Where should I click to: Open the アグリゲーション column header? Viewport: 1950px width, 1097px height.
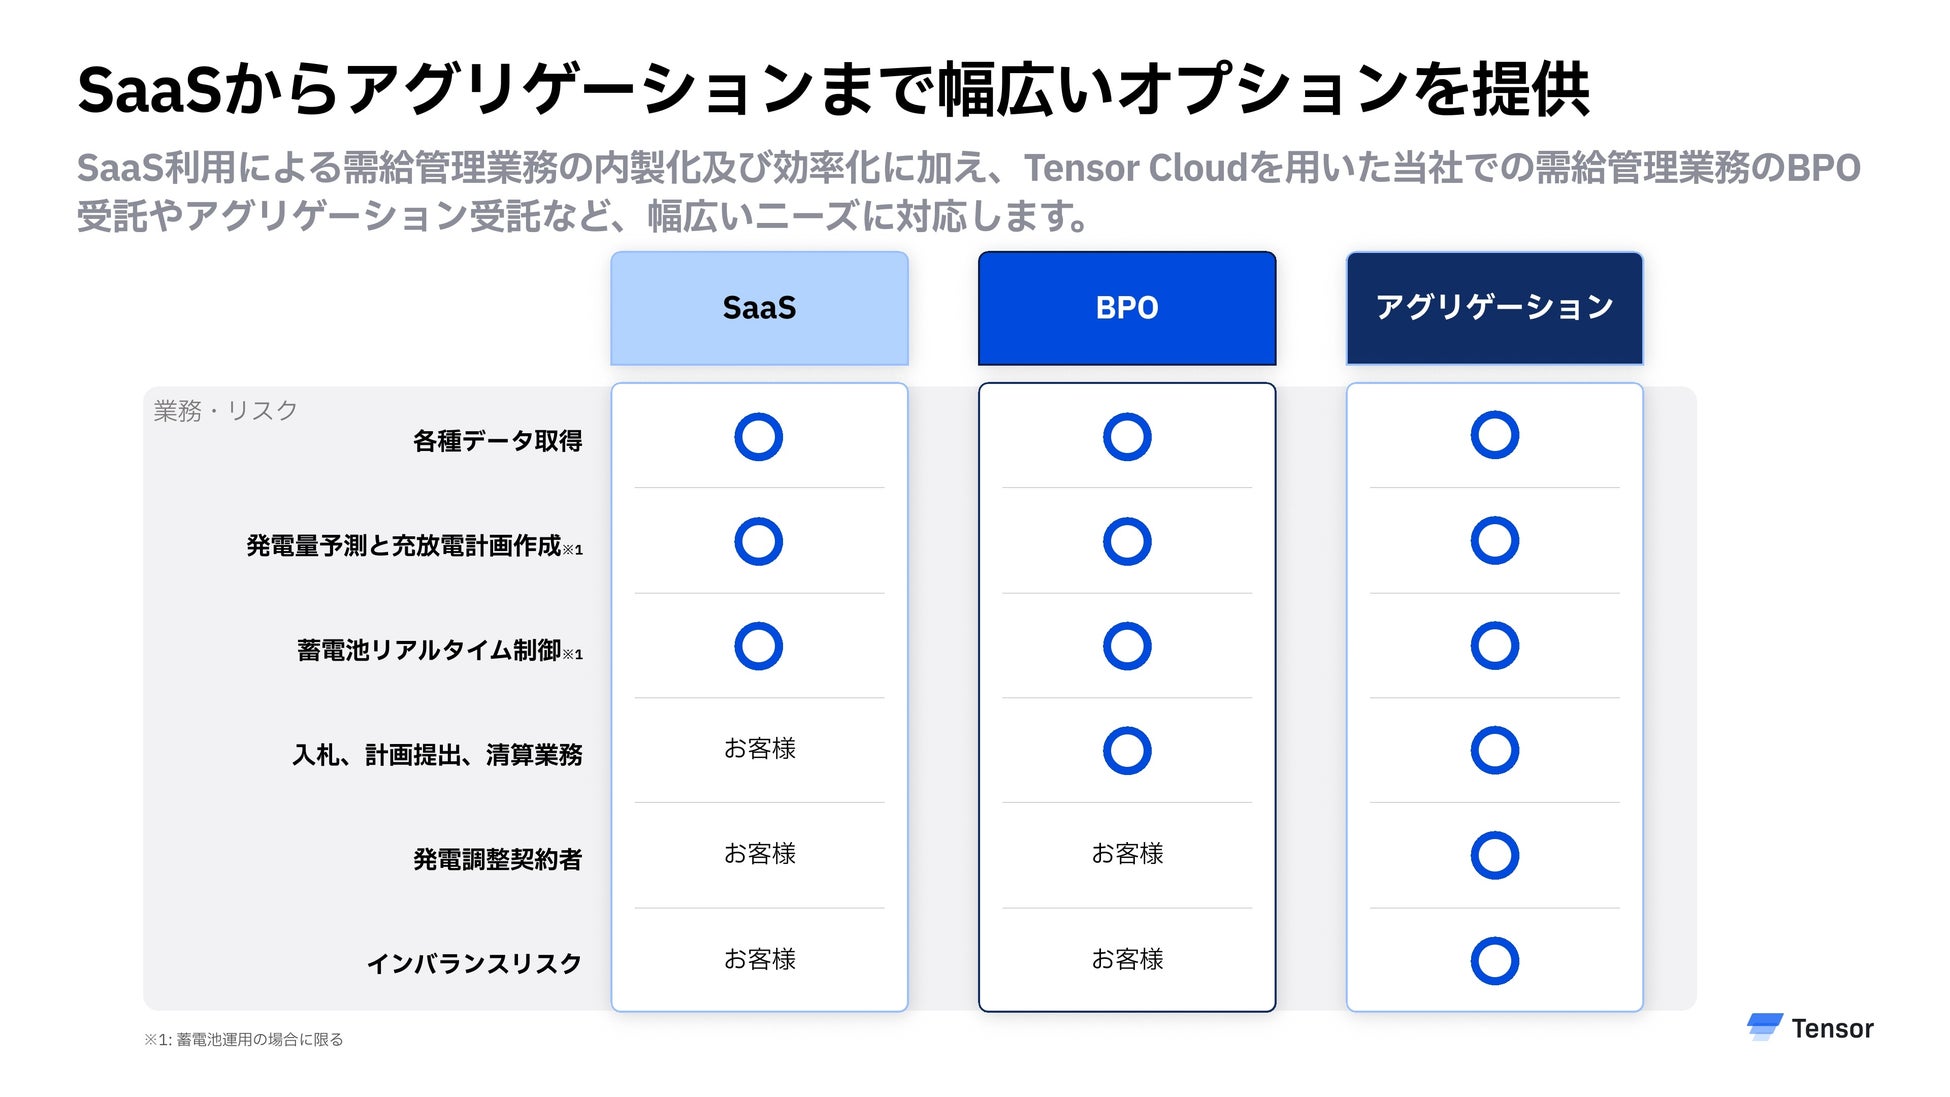point(1494,308)
